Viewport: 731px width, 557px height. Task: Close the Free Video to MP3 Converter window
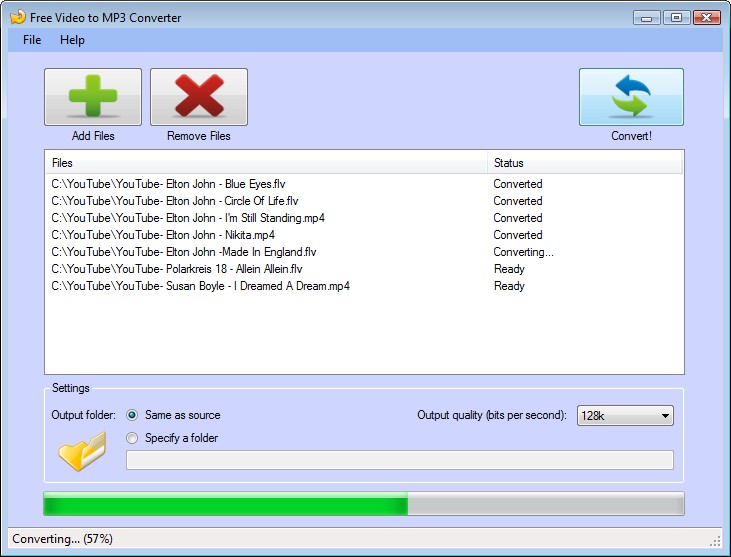(x=706, y=18)
